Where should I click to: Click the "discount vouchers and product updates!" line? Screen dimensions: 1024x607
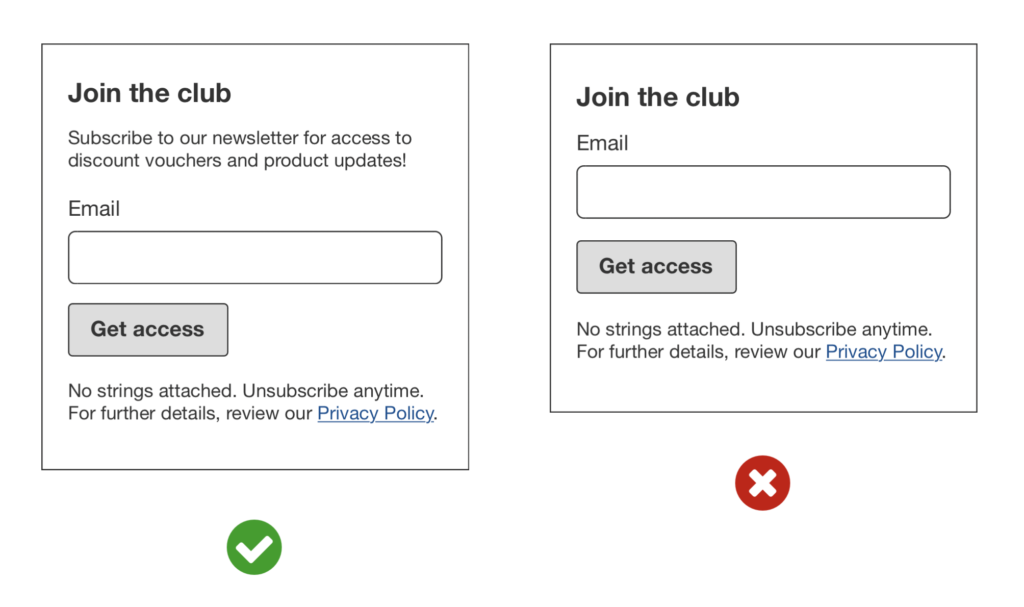click(237, 160)
